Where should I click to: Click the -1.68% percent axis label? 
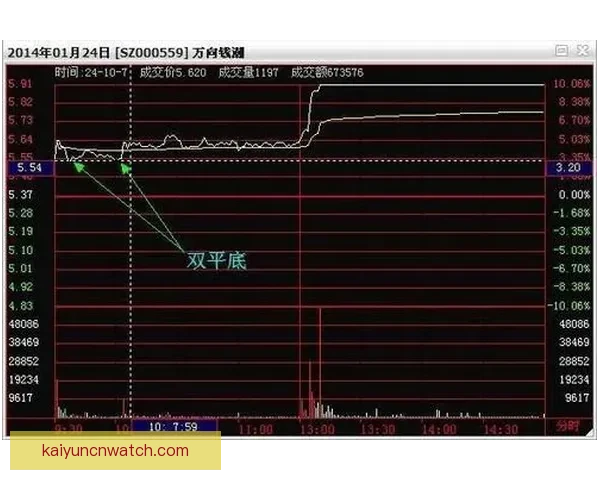tap(571, 213)
